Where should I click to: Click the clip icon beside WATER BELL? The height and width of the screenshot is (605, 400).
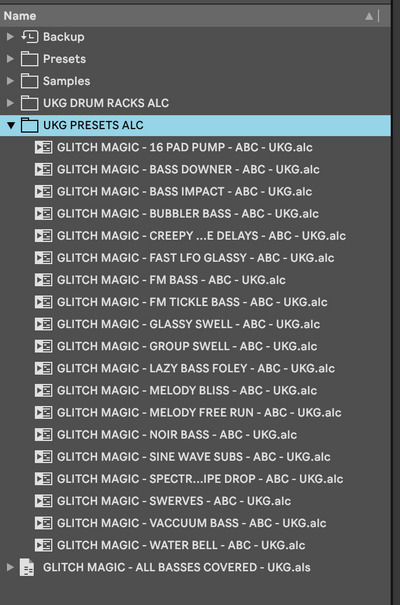(43, 545)
